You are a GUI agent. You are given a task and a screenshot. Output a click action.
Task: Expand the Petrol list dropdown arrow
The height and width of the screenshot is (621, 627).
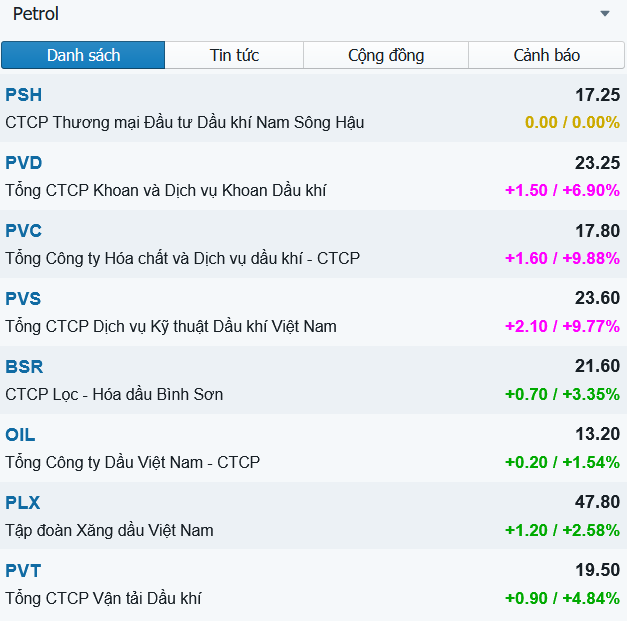click(604, 14)
